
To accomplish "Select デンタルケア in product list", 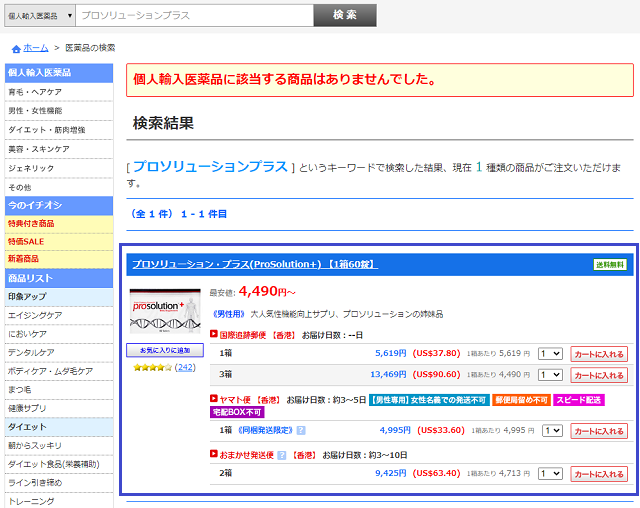I will tap(59, 353).
